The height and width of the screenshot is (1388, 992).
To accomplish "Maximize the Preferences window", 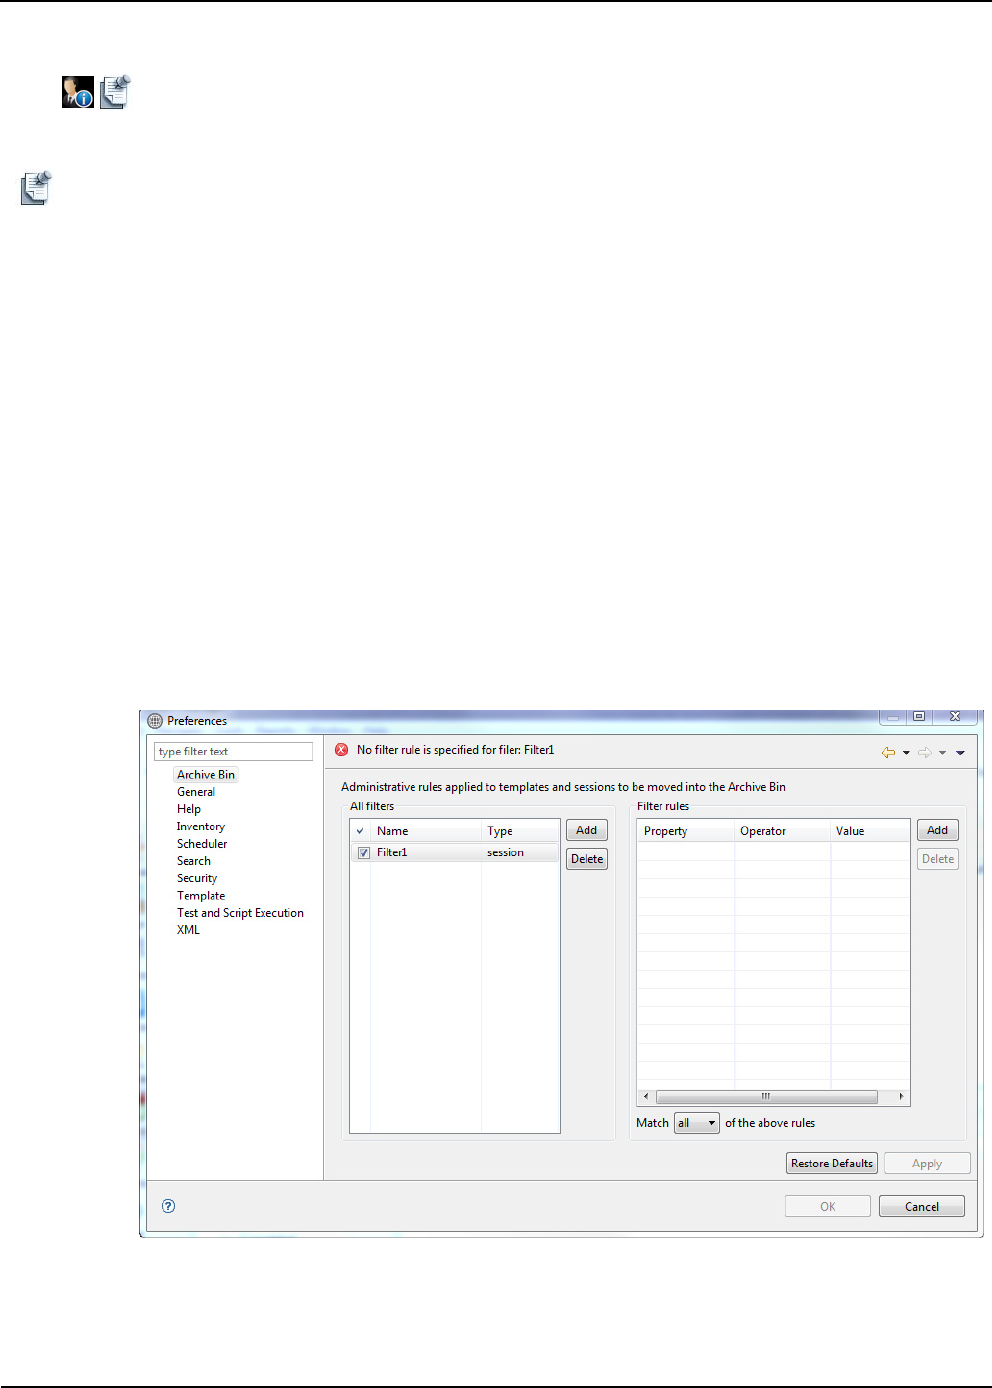I will point(919,716).
